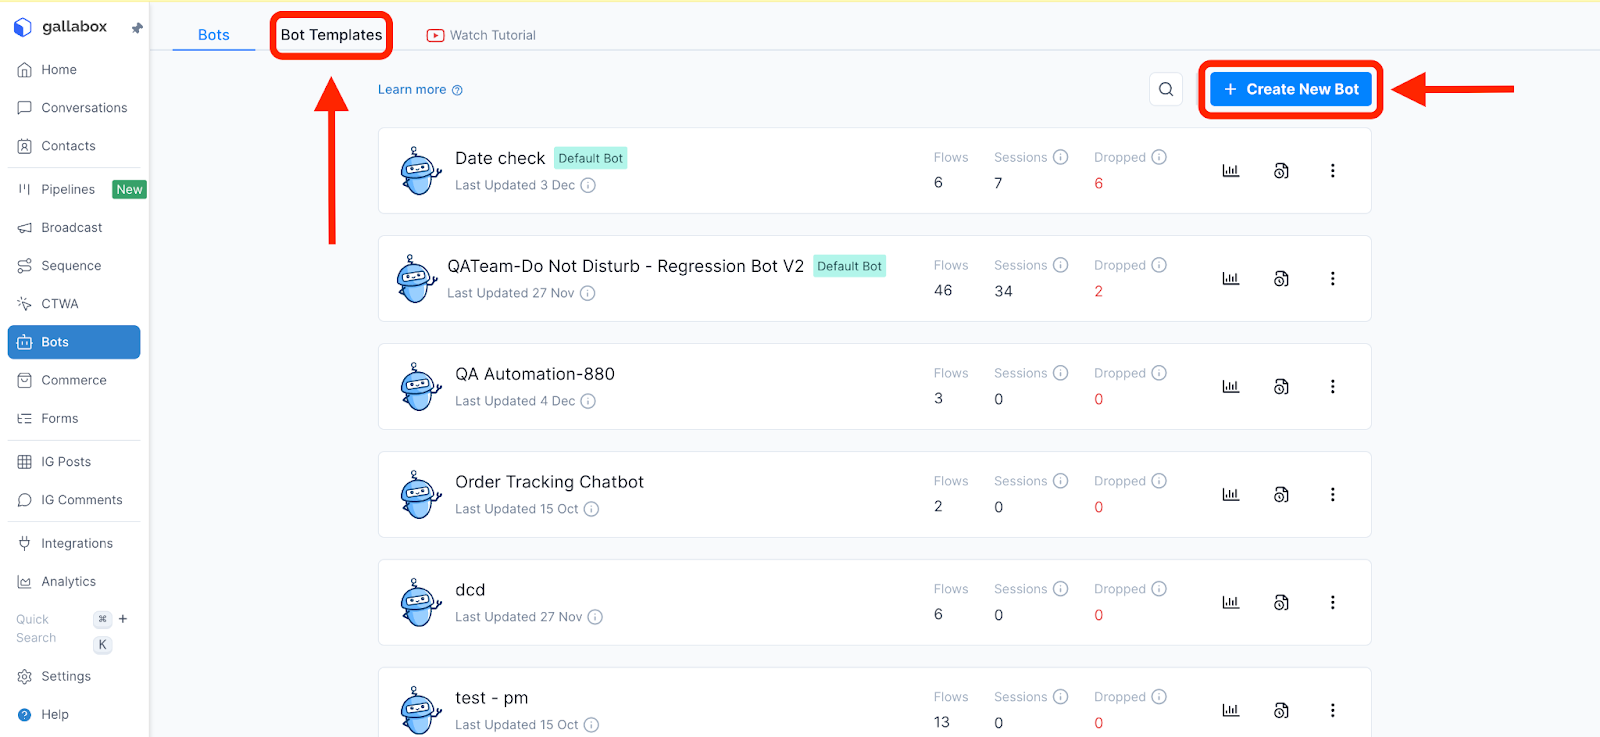Click info icon next to Dropped in QA Automation-880 row
Image resolution: width=1600 pixels, height=737 pixels.
pyautogui.click(x=1159, y=373)
